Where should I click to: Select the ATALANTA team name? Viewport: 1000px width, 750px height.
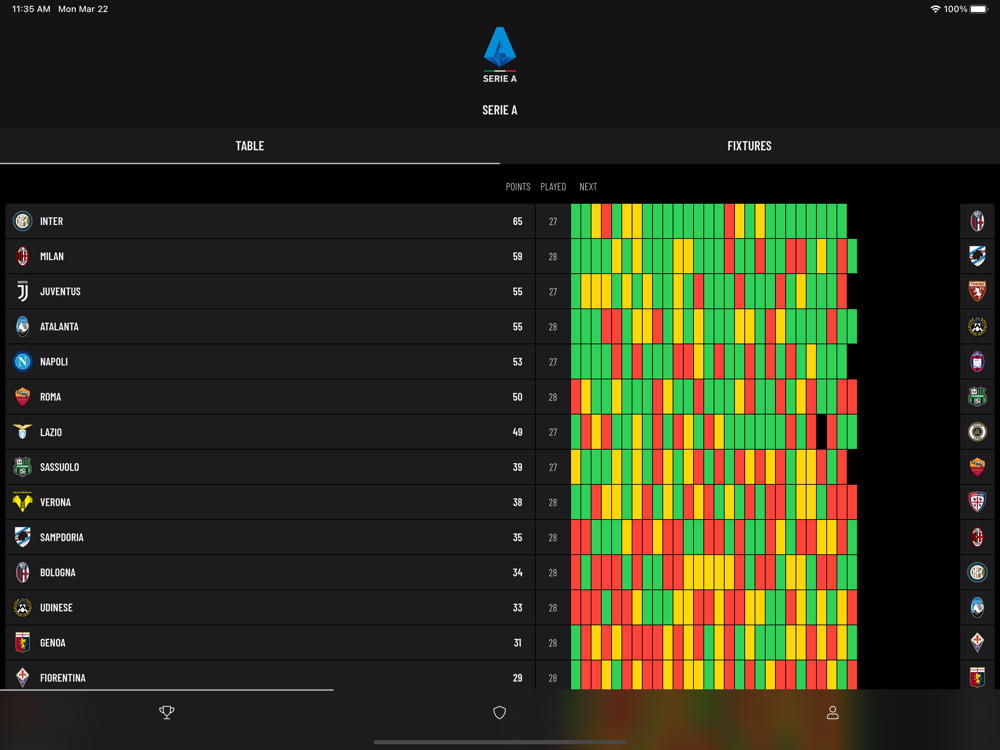[59, 327]
